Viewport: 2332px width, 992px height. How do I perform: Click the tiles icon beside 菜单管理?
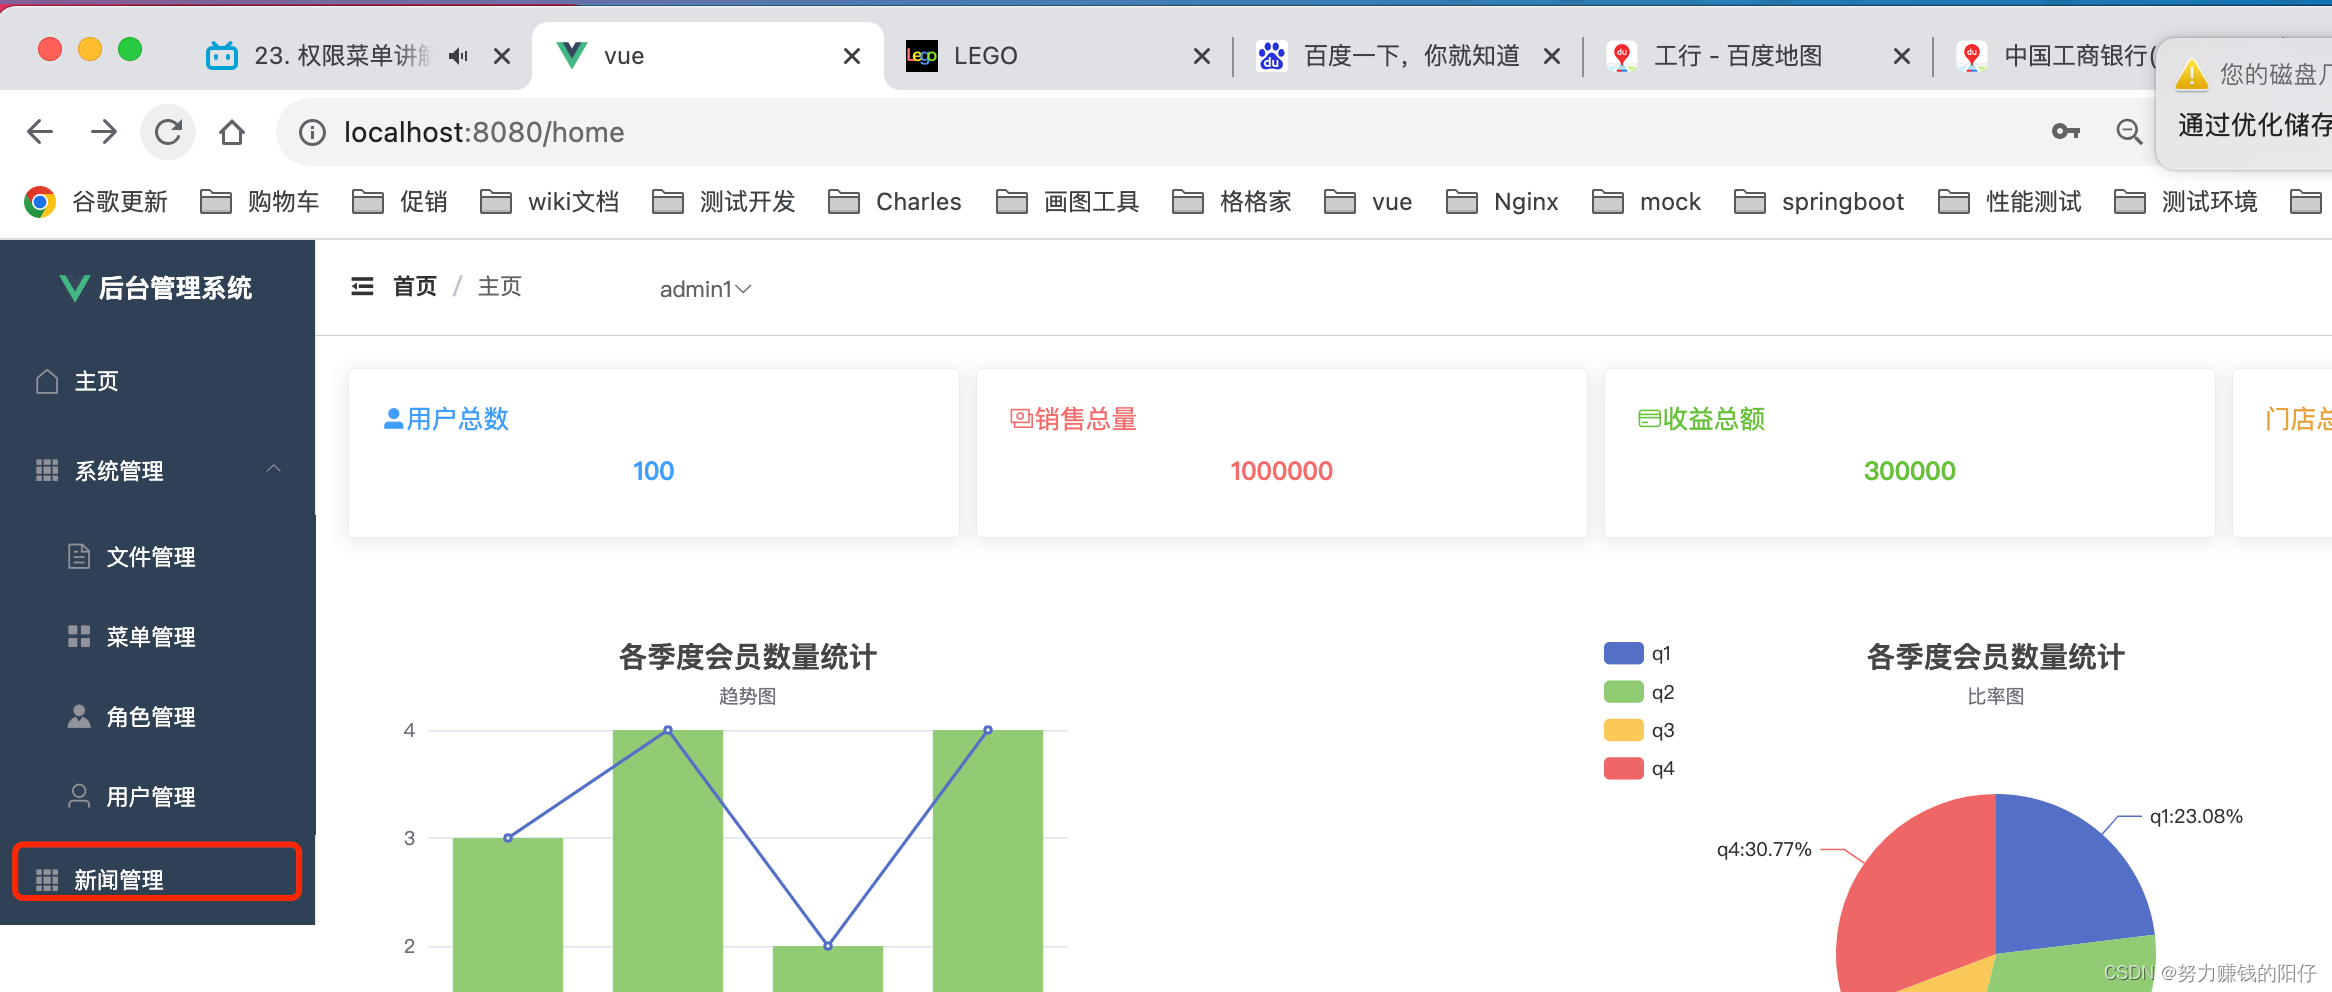(x=79, y=636)
